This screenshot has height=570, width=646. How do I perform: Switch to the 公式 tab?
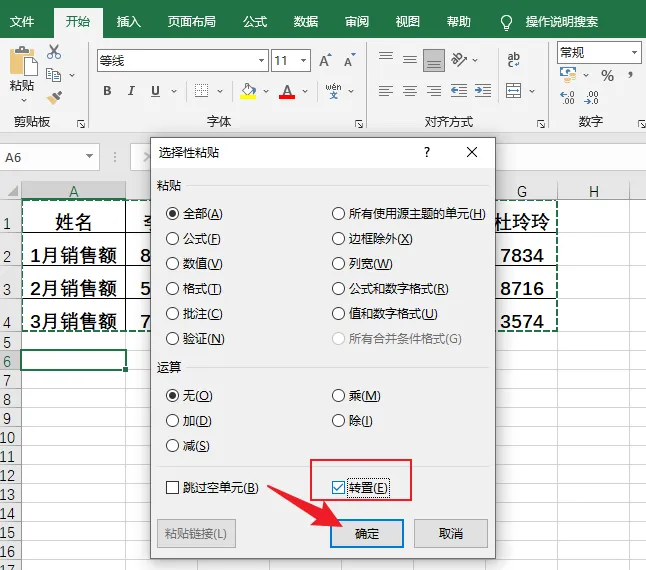255,21
